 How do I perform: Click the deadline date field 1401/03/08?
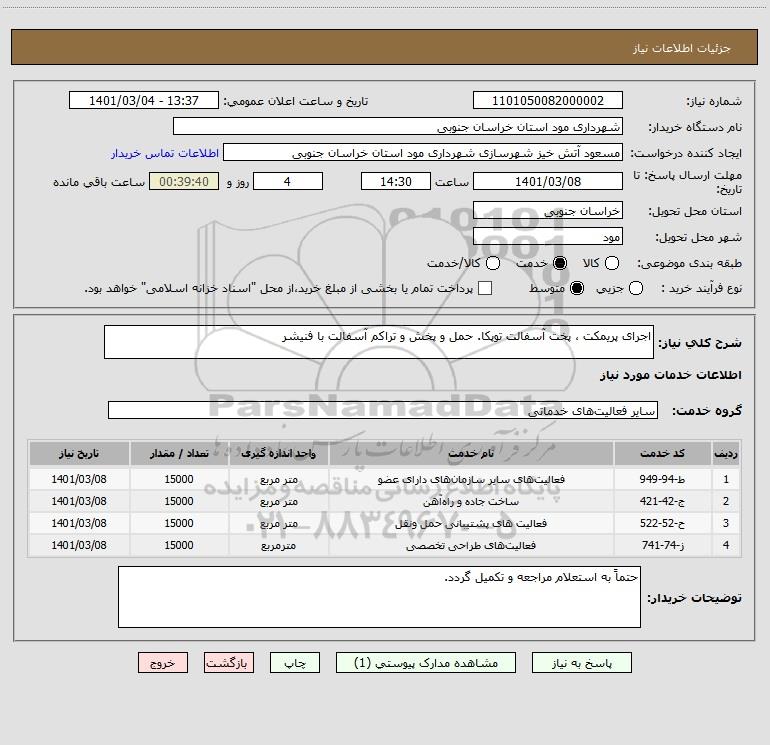click(x=548, y=181)
